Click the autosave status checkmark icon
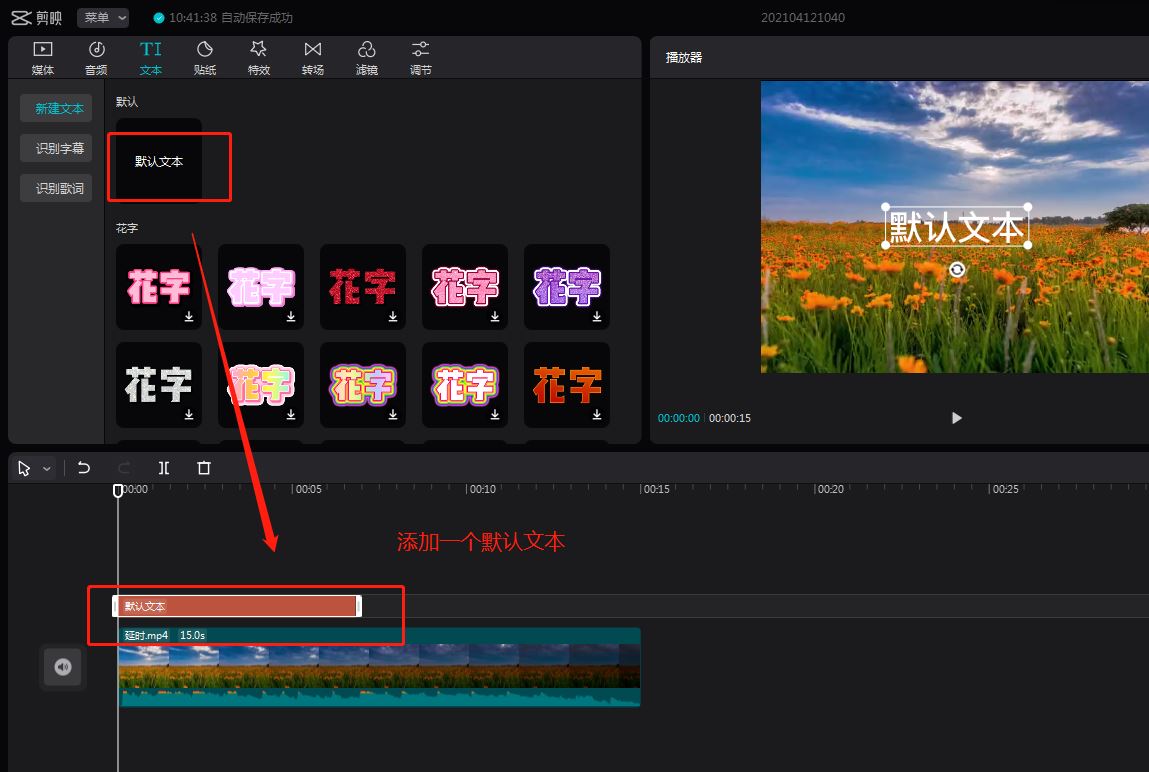 (159, 18)
